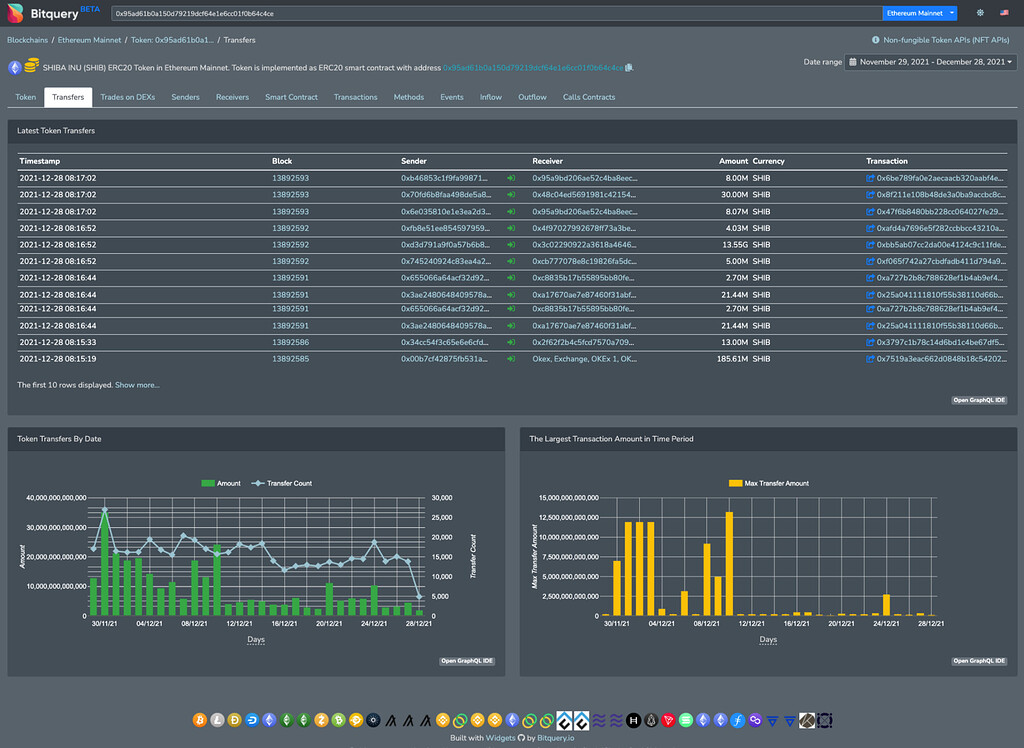This screenshot has height=748, width=1024.
Task: Open the Date range picker dropdown
Action: click(x=930, y=62)
